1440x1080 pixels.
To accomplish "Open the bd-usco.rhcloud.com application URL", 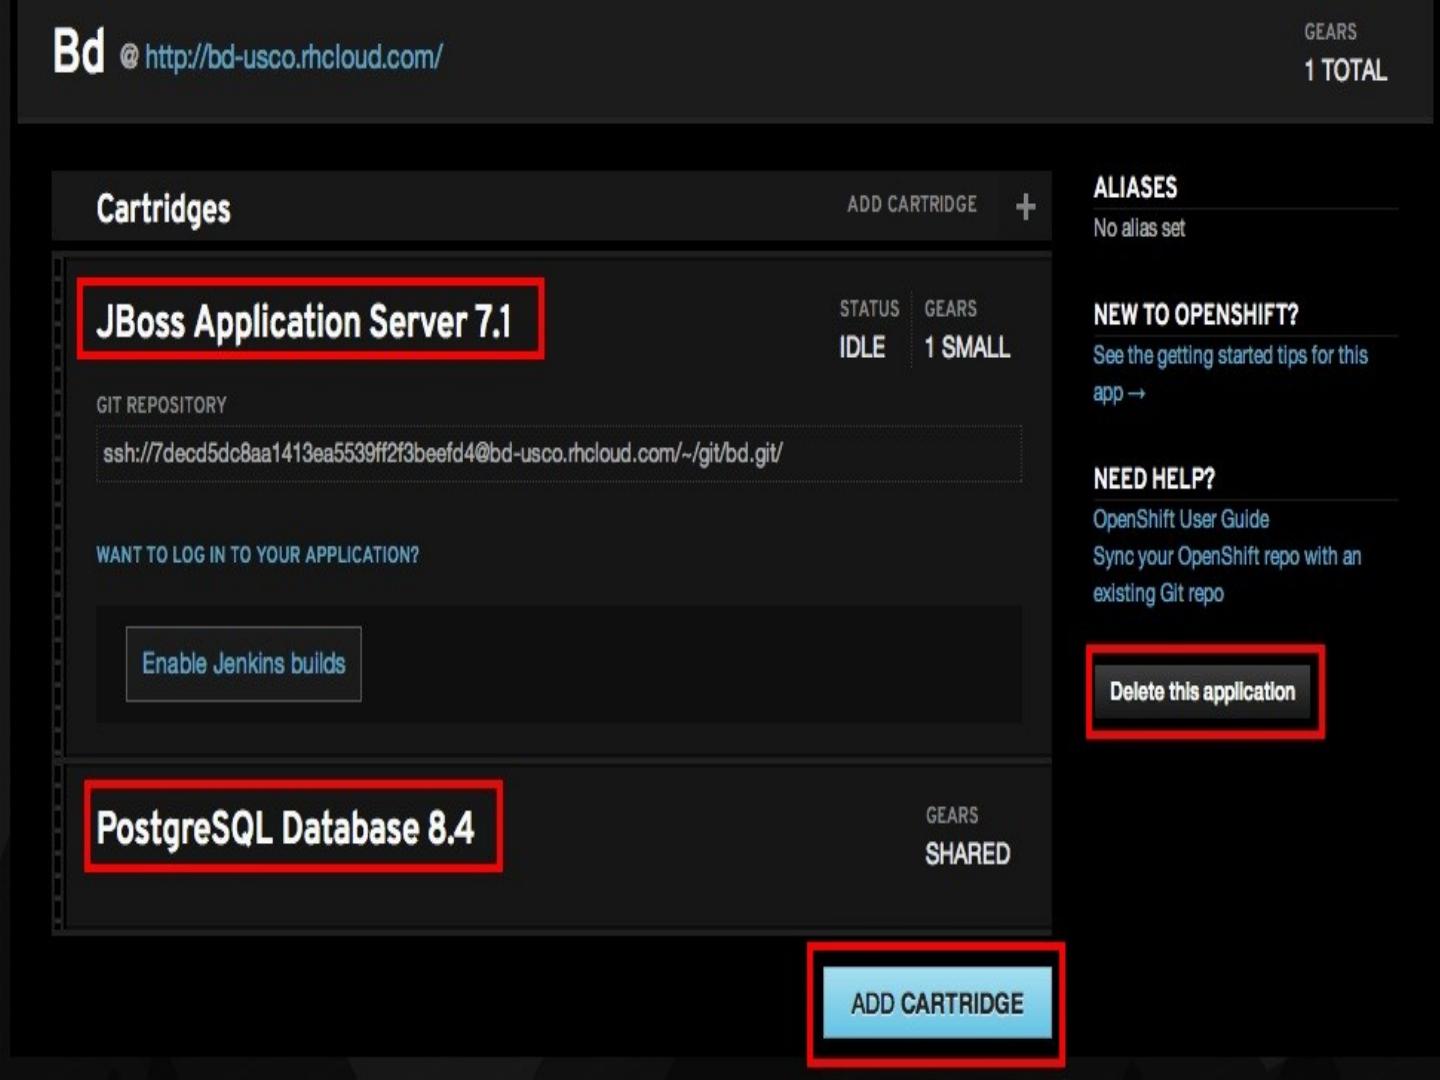I will [x=293, y=57].
